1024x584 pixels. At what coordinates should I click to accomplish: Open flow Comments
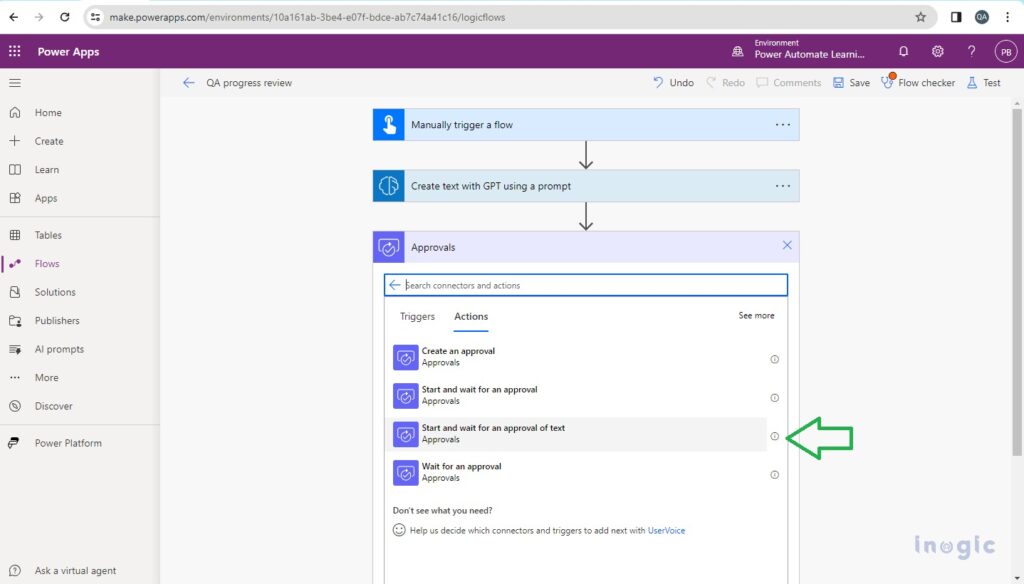[789, 82]
